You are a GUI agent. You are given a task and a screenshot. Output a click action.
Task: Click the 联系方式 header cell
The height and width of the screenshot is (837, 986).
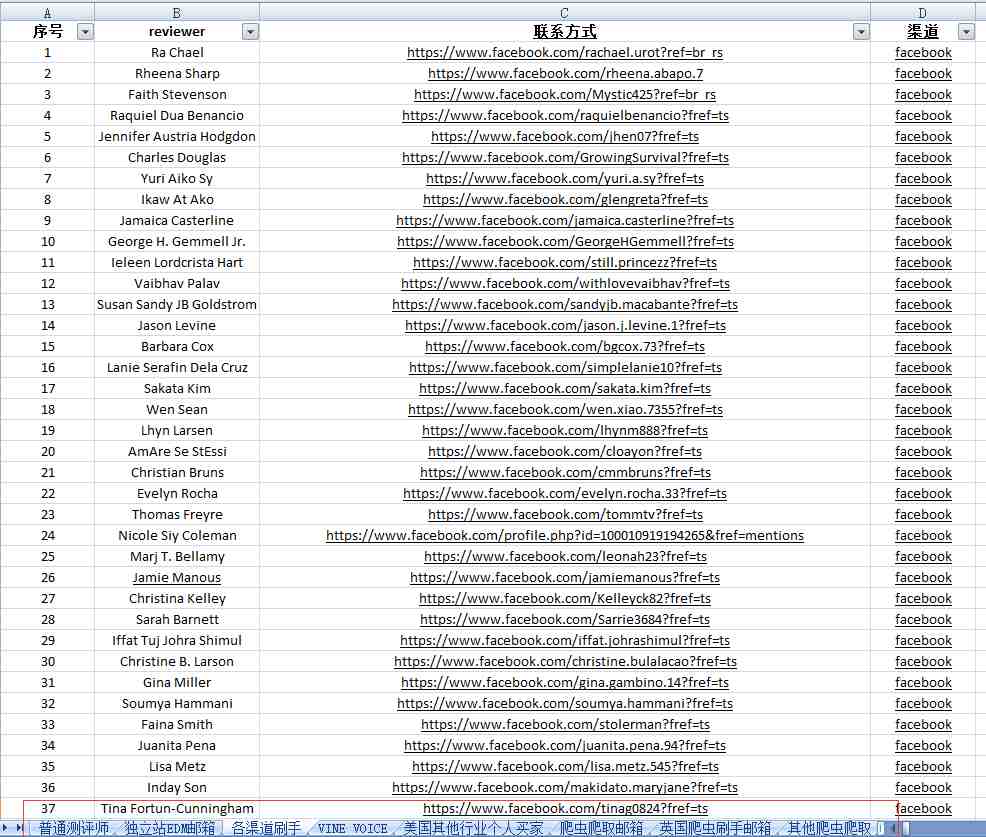(x=565, y=31)
